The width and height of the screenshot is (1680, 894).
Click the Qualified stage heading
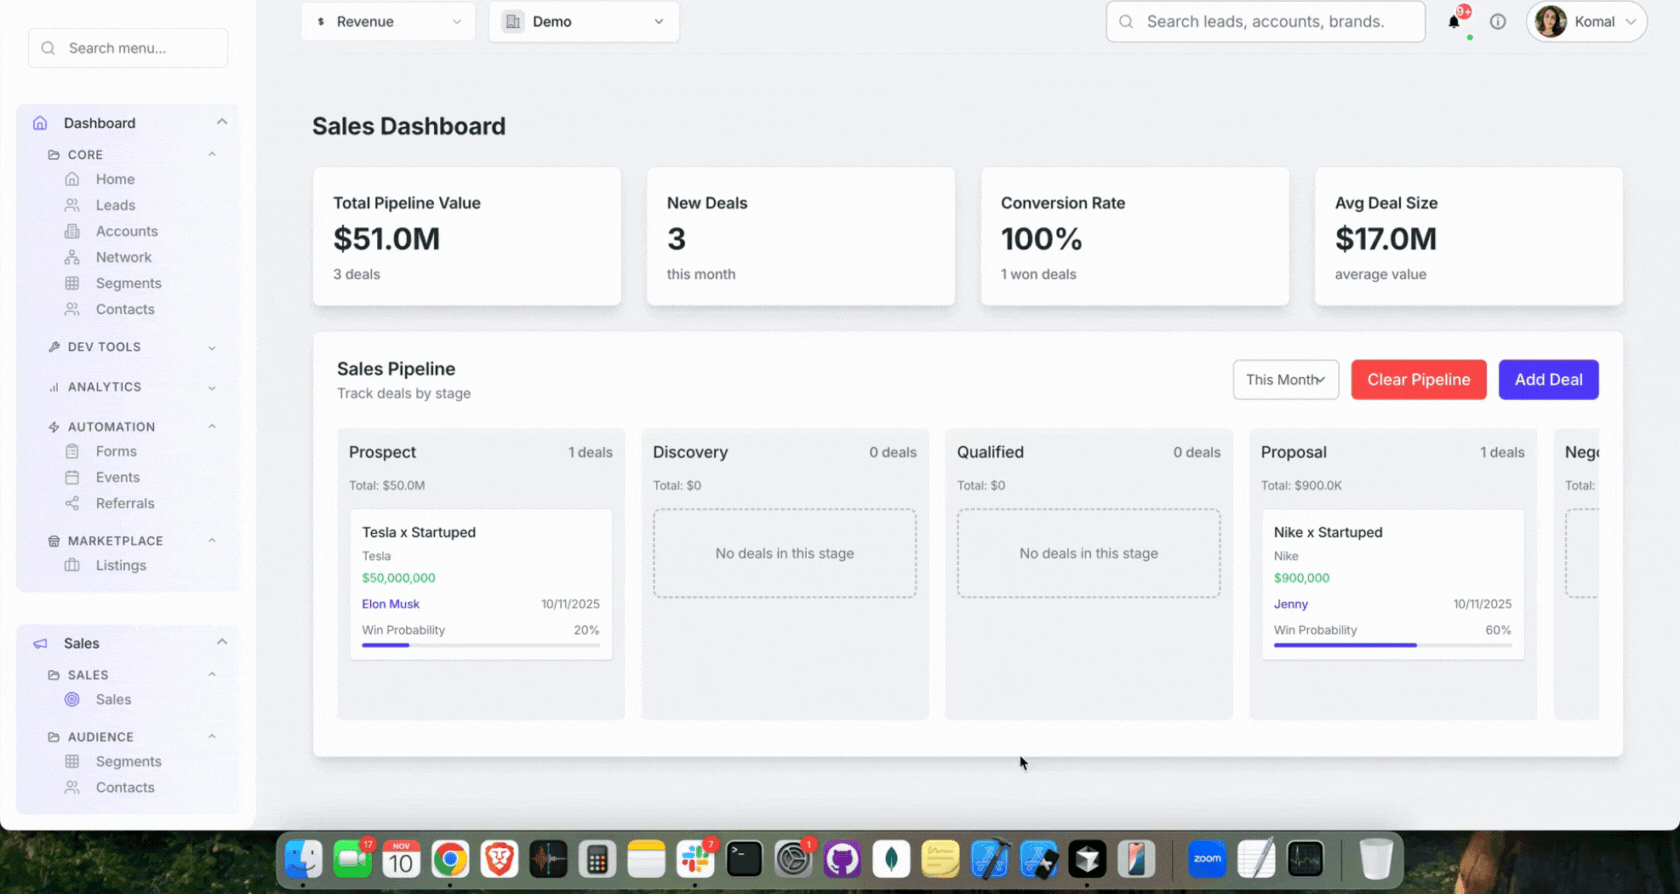click(990, 452)
